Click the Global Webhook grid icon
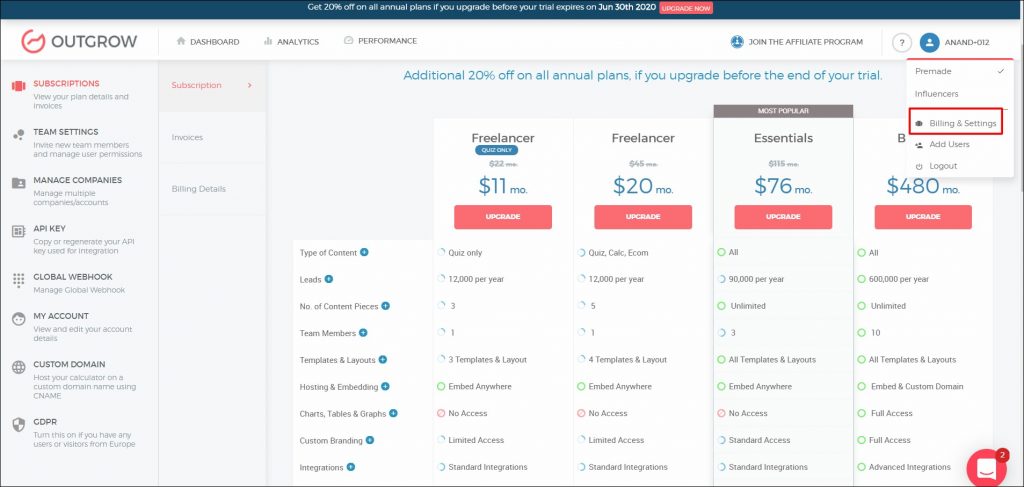Viewport: 1024px width, 487px height. 18,280
